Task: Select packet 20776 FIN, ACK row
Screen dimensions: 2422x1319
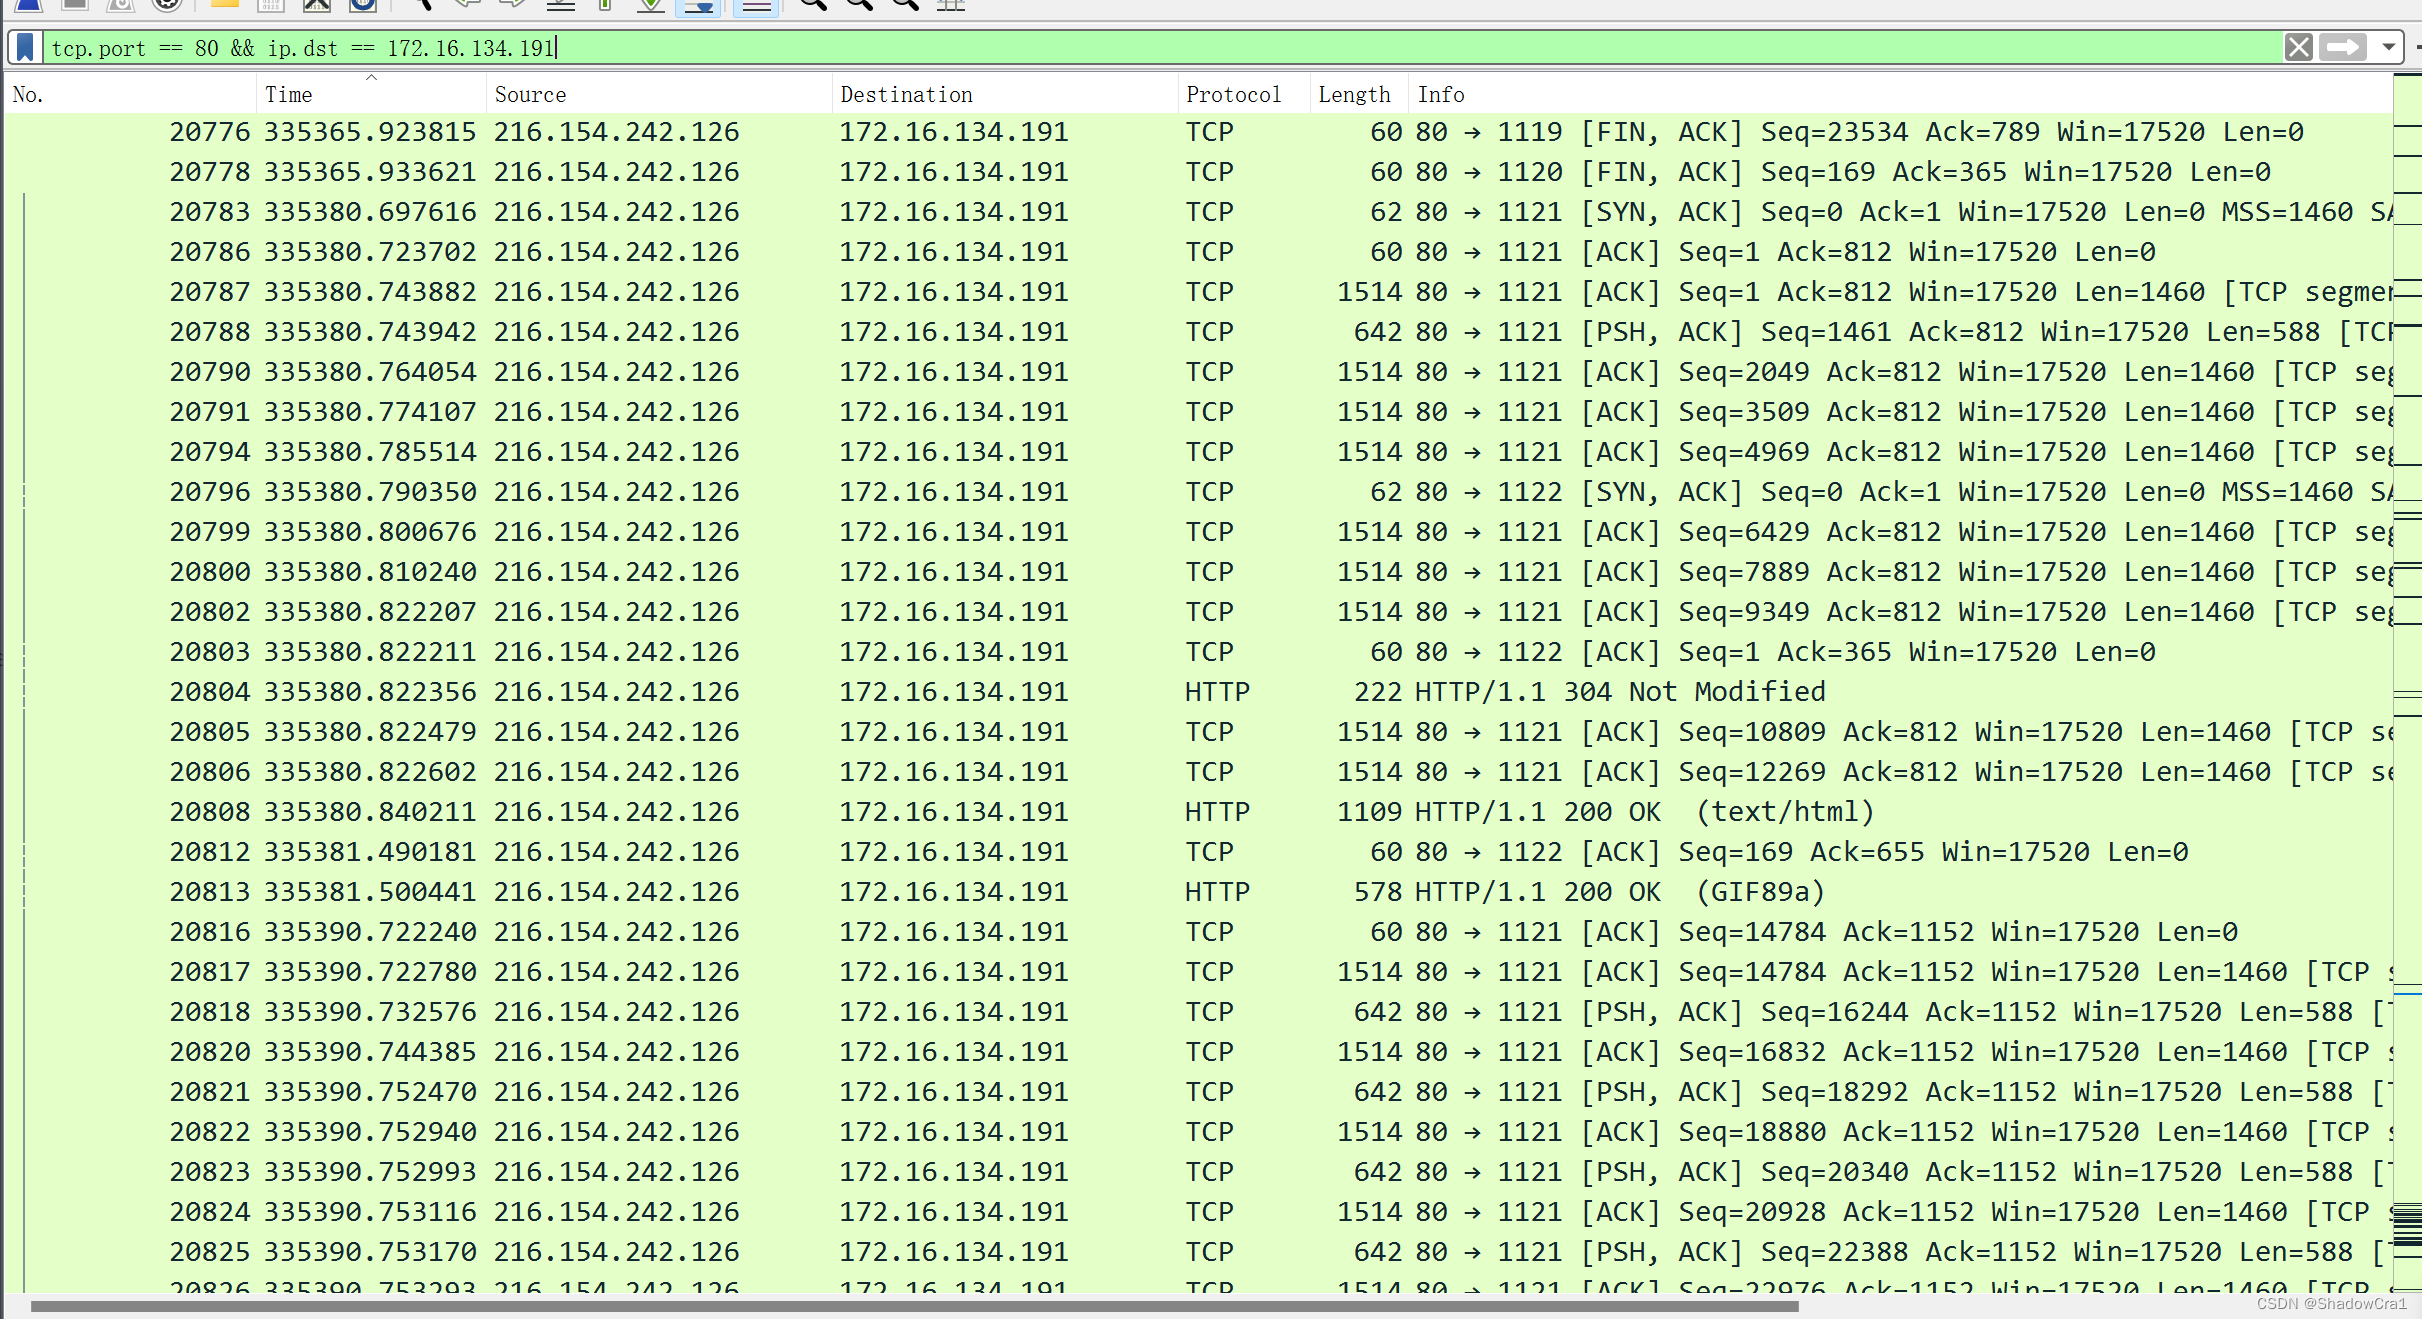Action: [1198, 132]
